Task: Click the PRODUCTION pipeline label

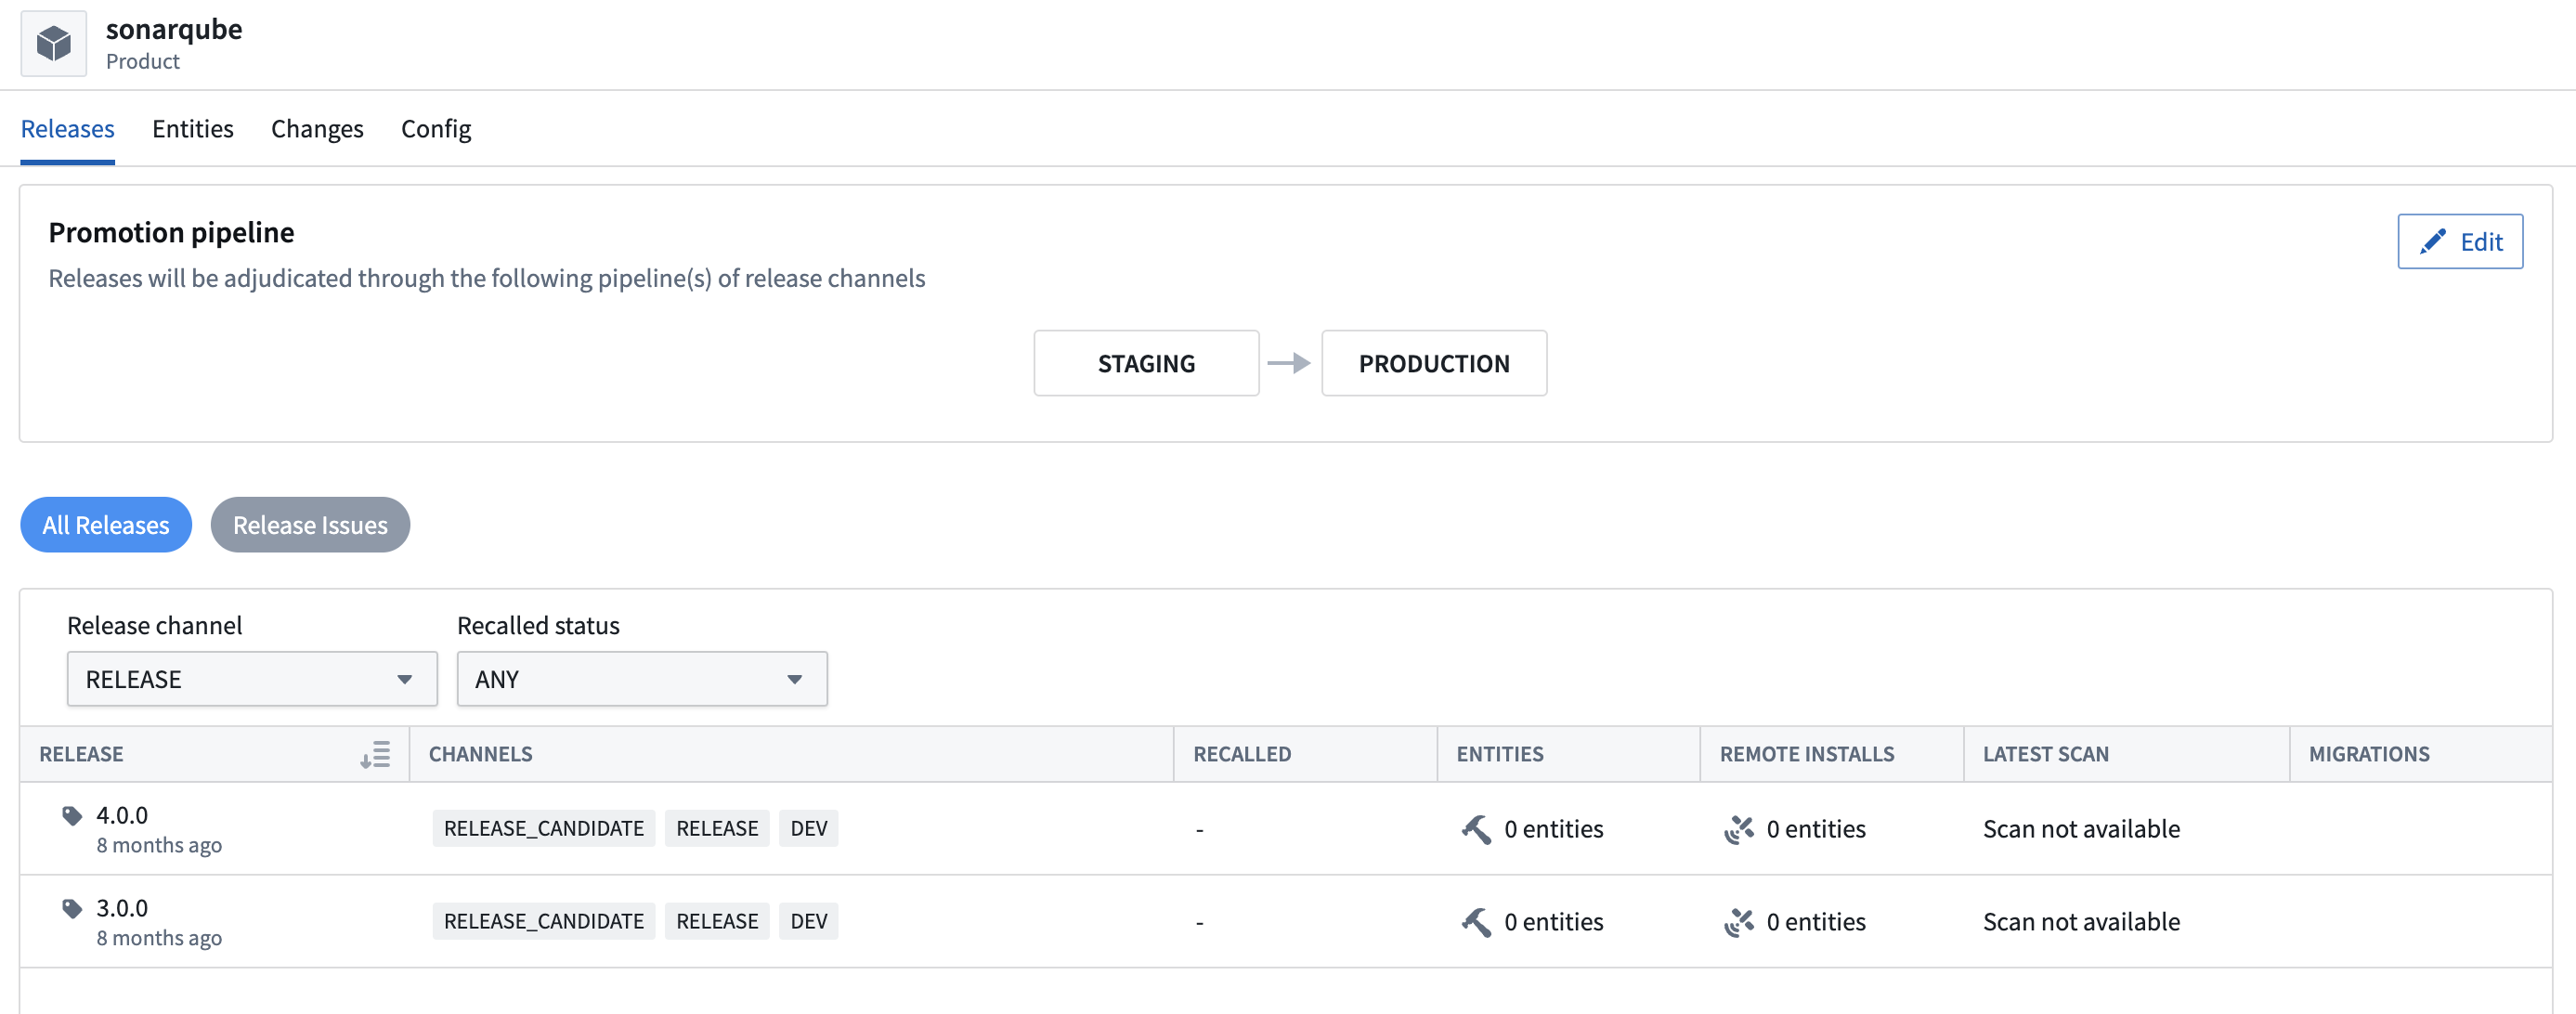Action: pos(1434,361)
